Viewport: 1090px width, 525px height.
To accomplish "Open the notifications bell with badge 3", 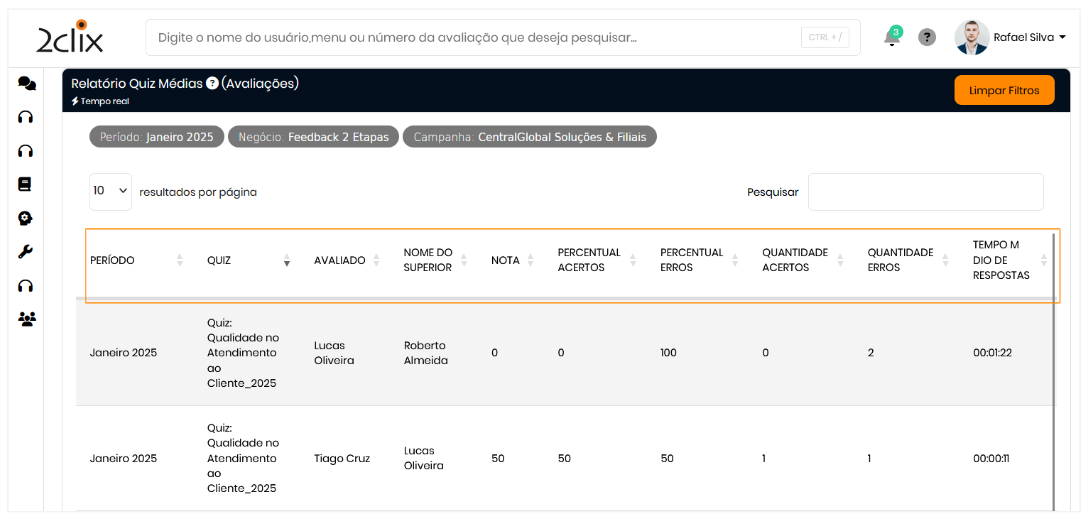I will click(x=892, y=38).
